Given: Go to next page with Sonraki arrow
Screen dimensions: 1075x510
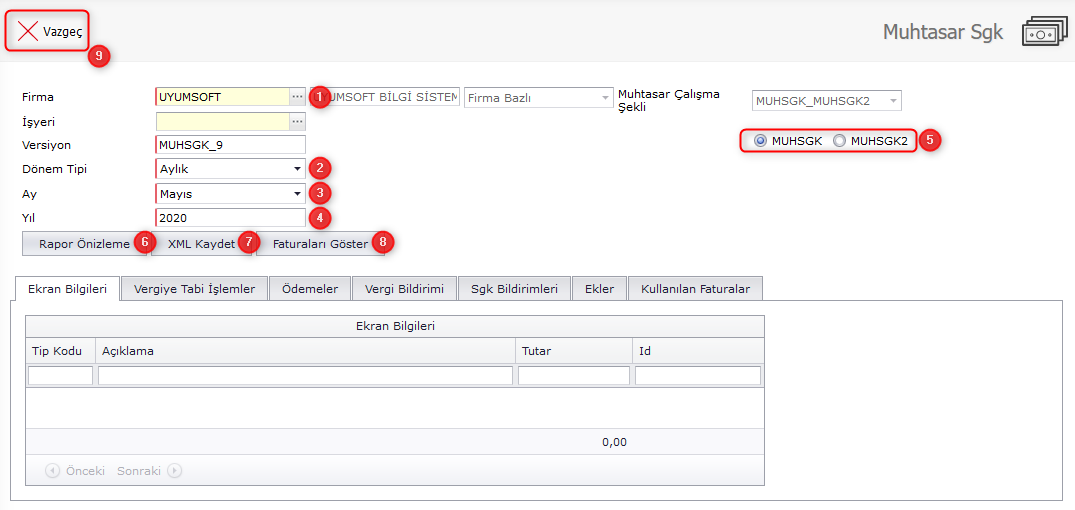Looking at the screenshot, I should [x=174, y=470].
